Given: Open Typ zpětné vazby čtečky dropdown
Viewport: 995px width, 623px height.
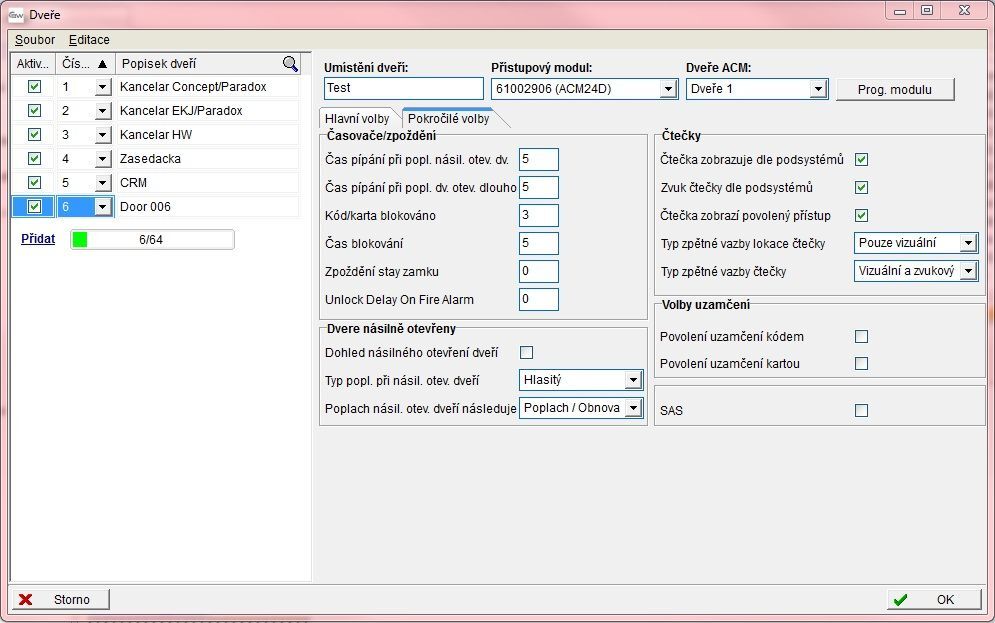Looking at the screenshot, I should point(967,271).
